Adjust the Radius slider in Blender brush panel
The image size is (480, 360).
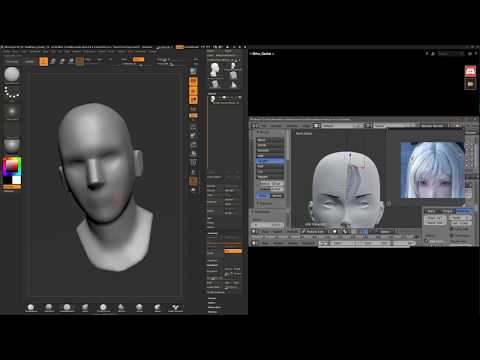[270, 183]
